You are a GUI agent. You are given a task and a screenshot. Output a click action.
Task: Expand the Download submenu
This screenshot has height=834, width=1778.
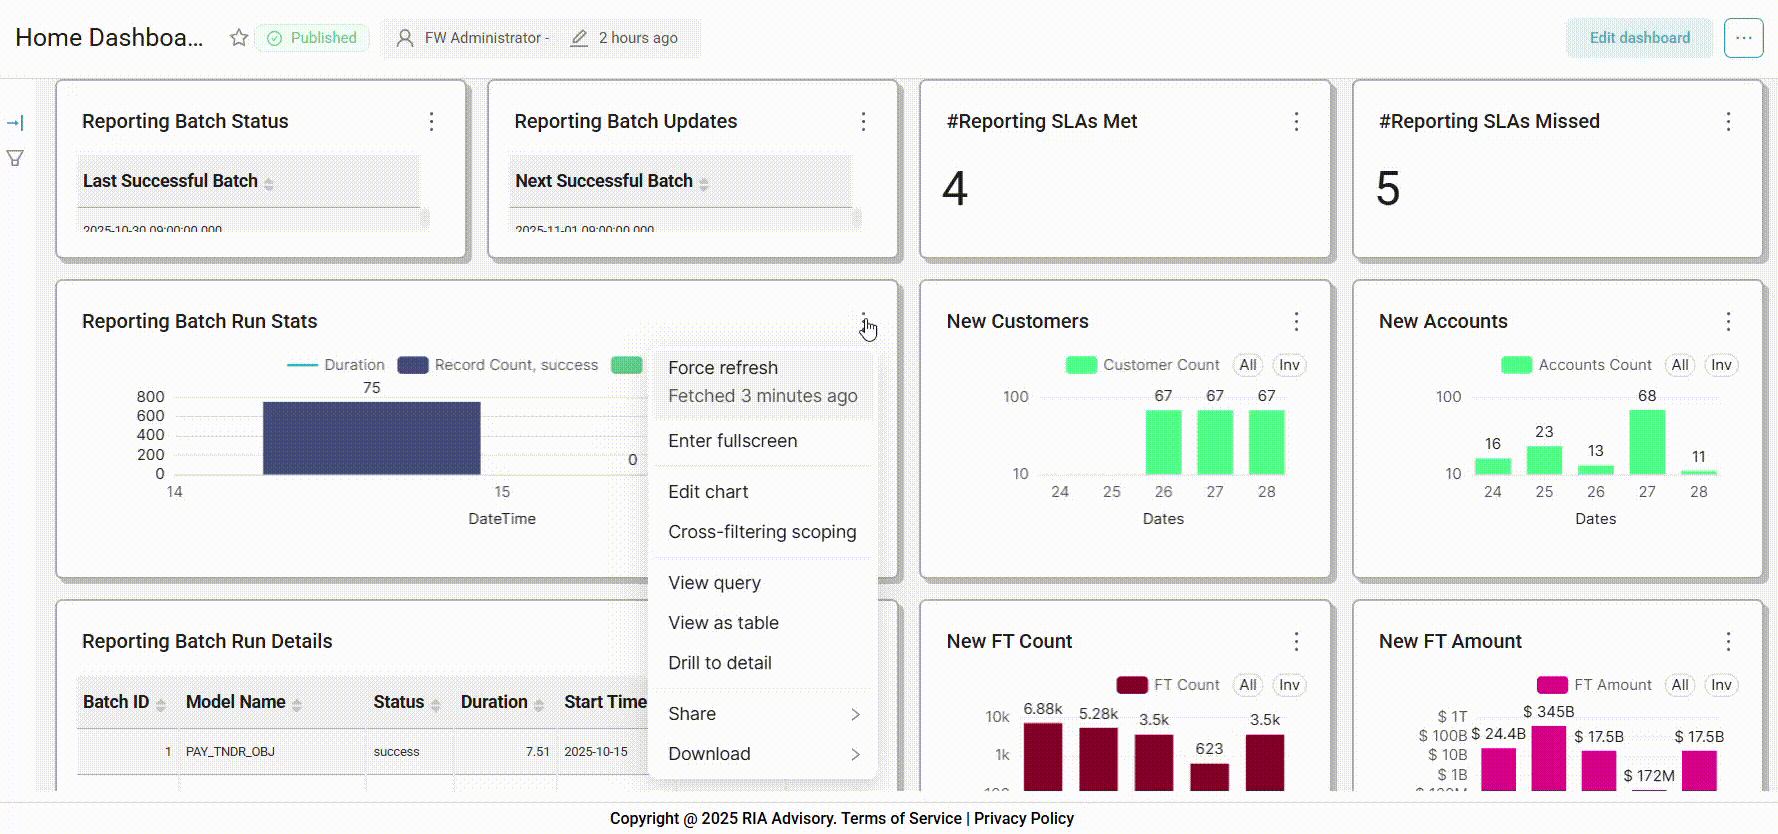click(762, 754)
